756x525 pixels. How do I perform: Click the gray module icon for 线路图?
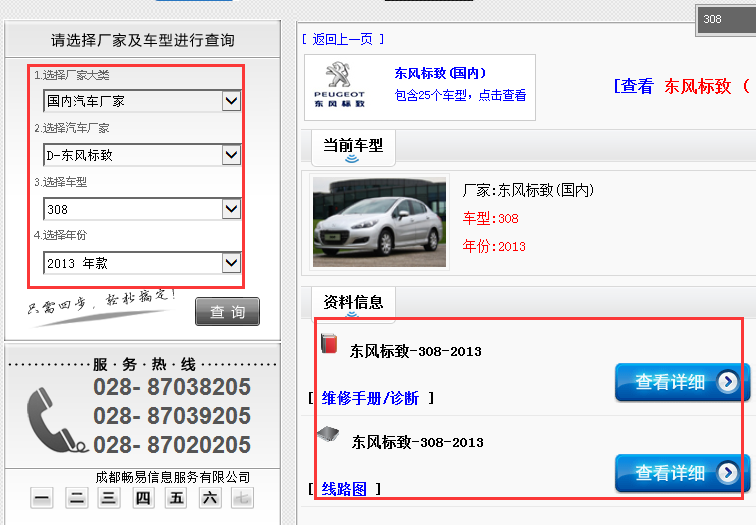[328, 434]
